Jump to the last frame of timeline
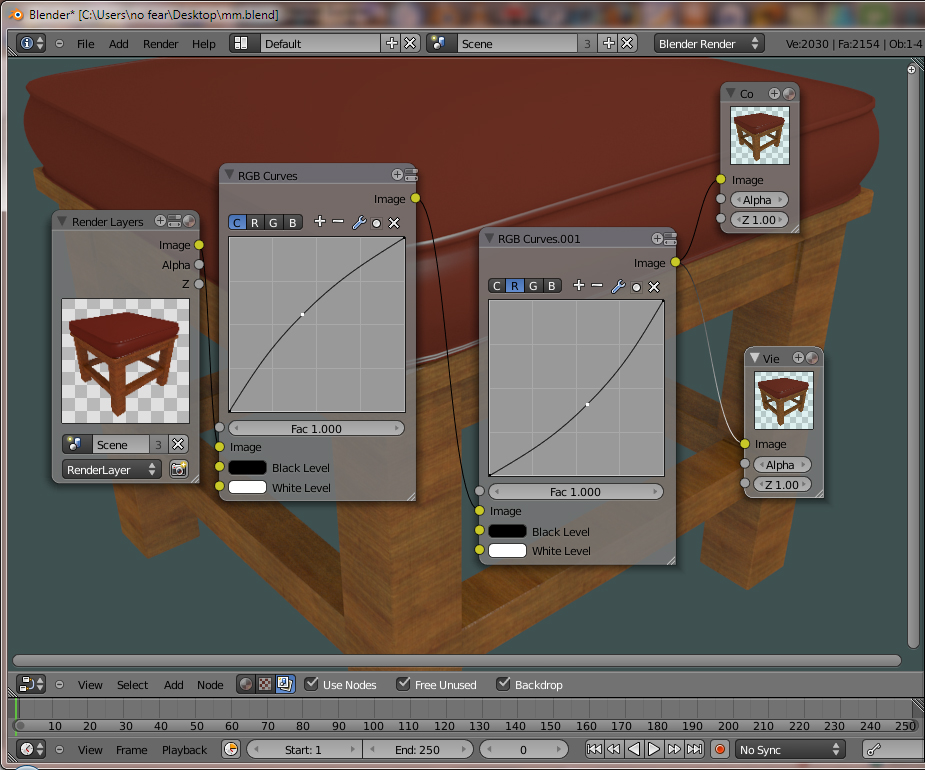The height and width of the screenshot is (770, 925). [694, 749]
